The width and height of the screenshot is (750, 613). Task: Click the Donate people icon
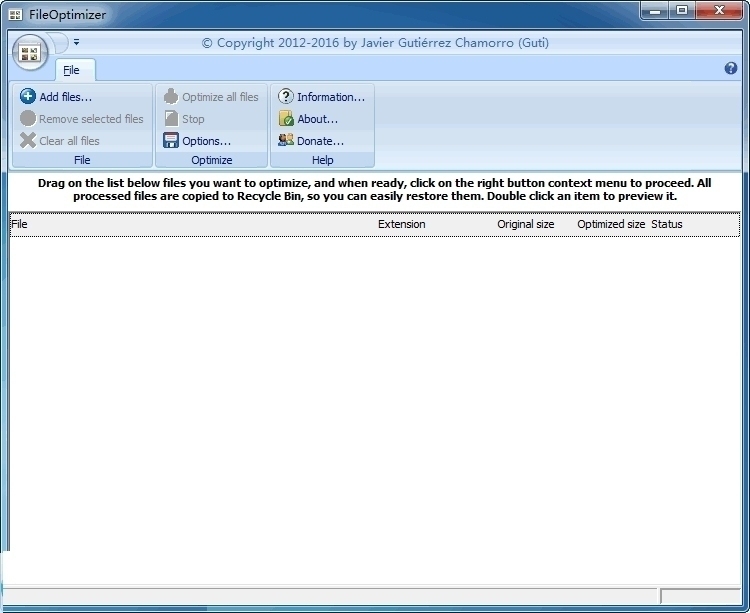tap(286, 140)
